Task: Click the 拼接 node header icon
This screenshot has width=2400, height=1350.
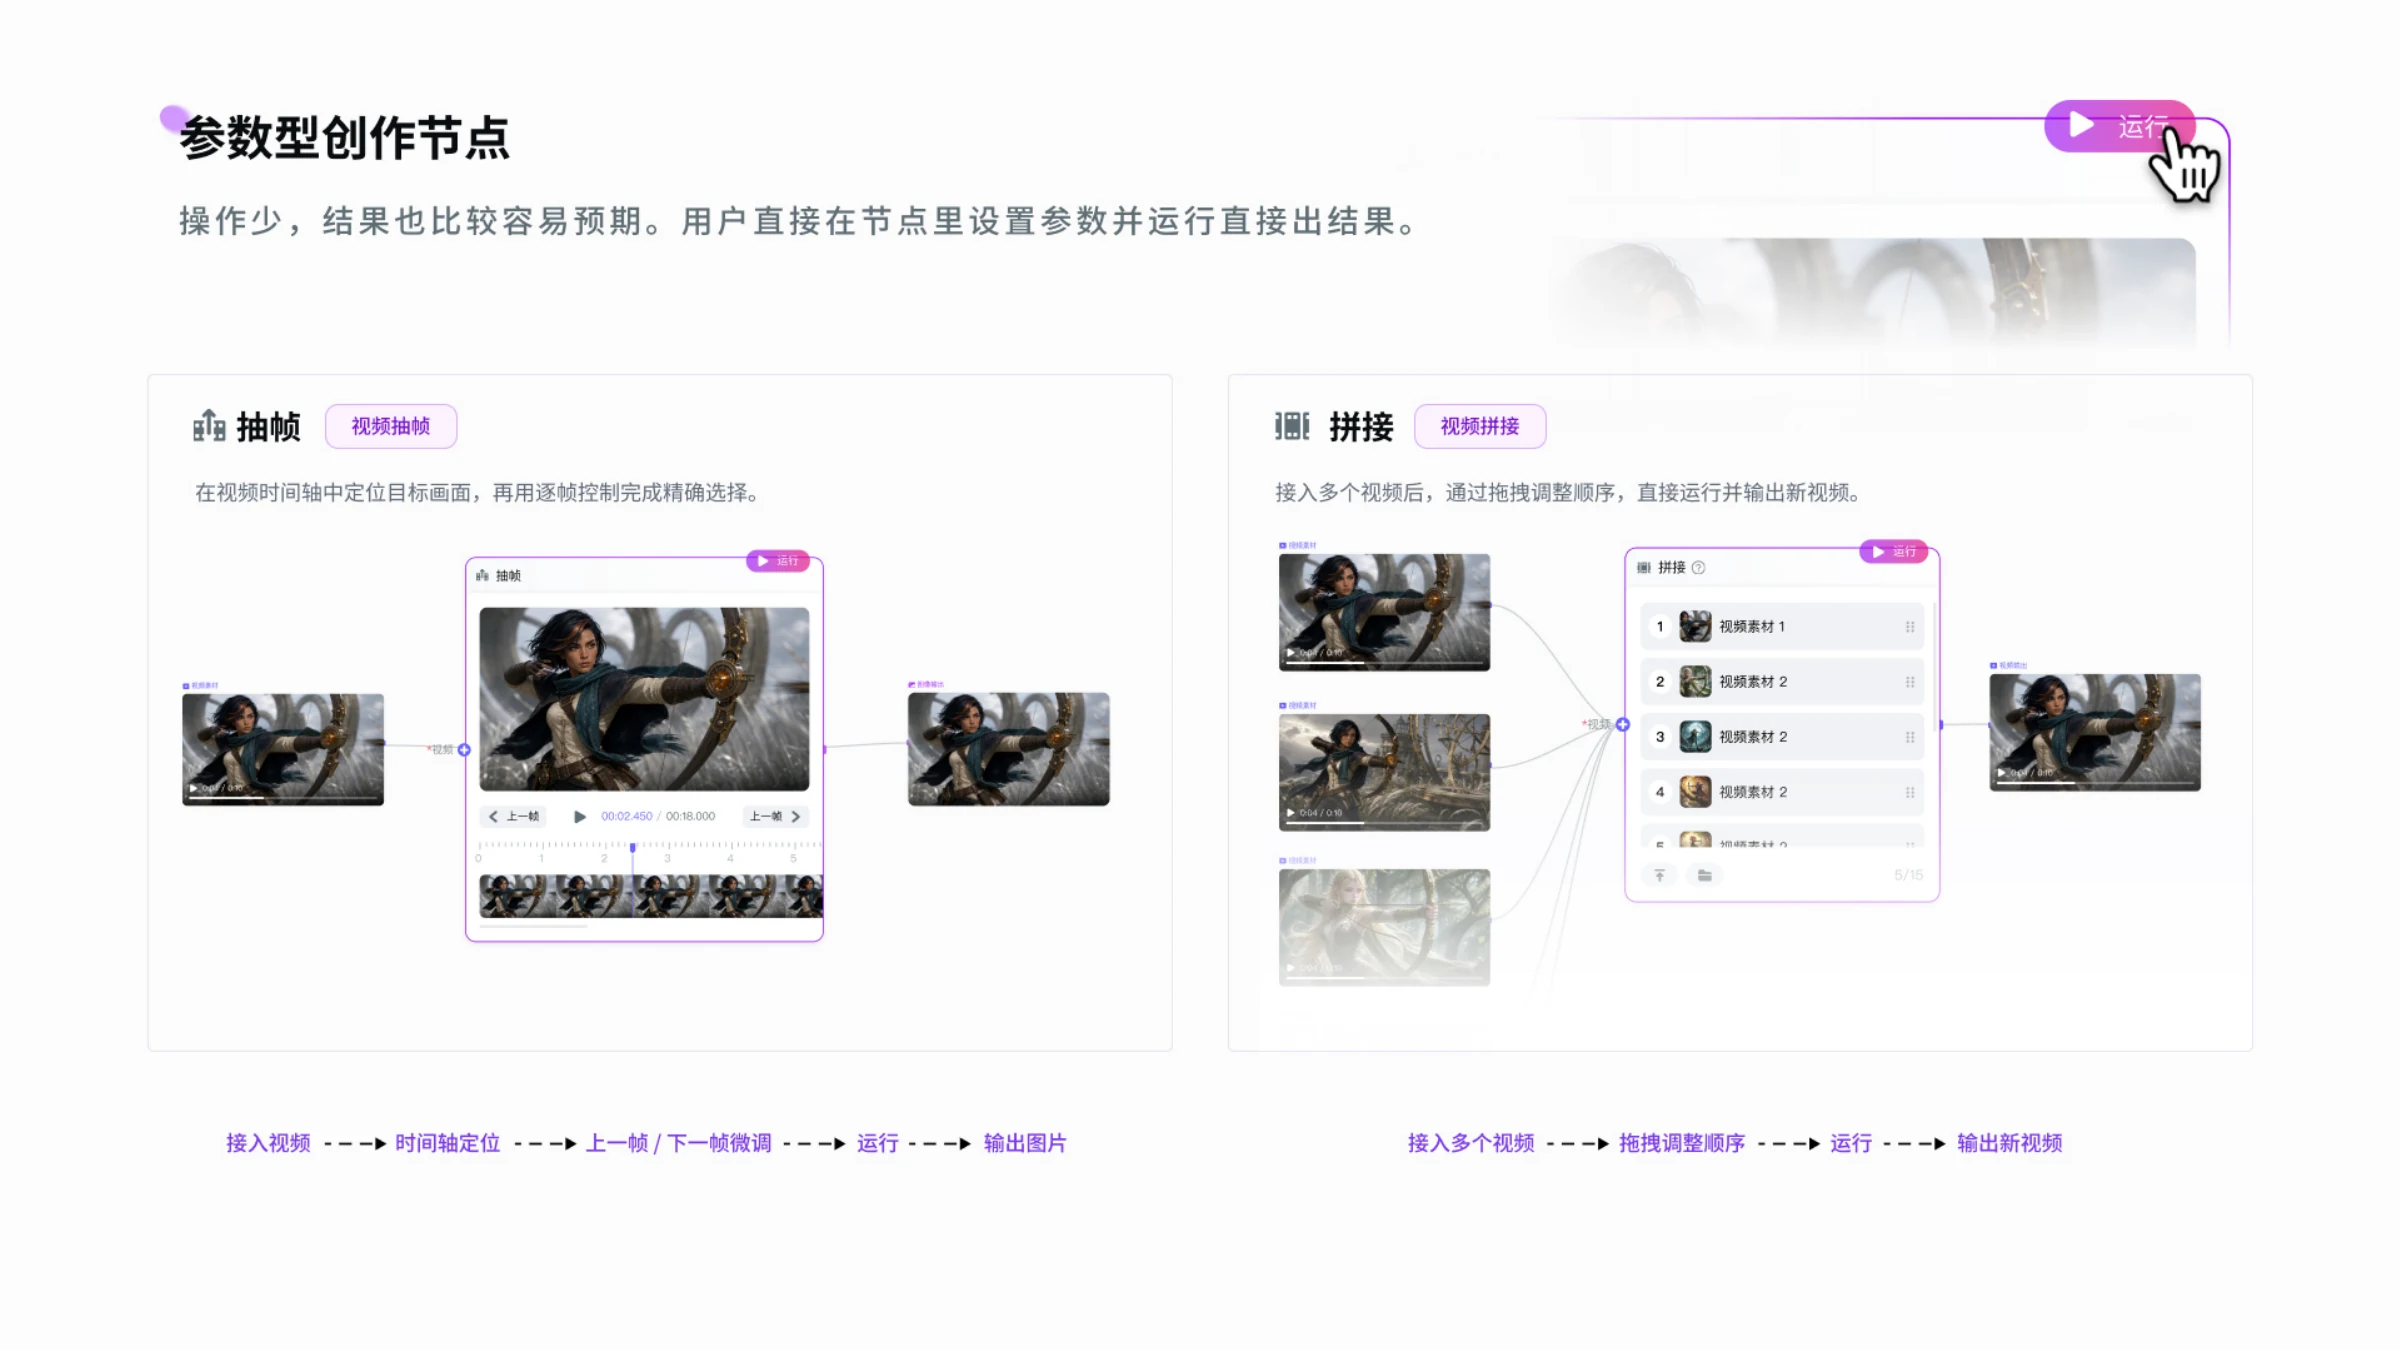Action: tap(1644, 568)
